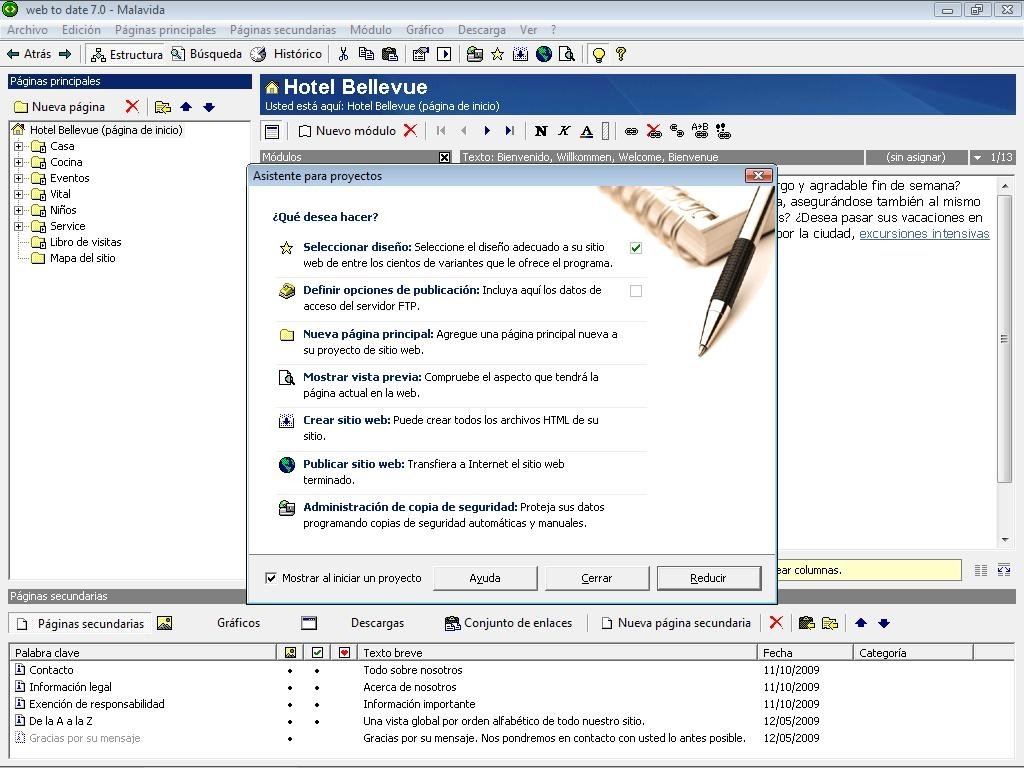The image size is (1024, 768).
Task: Delete module with red X icon
Action: click(410, 131)
